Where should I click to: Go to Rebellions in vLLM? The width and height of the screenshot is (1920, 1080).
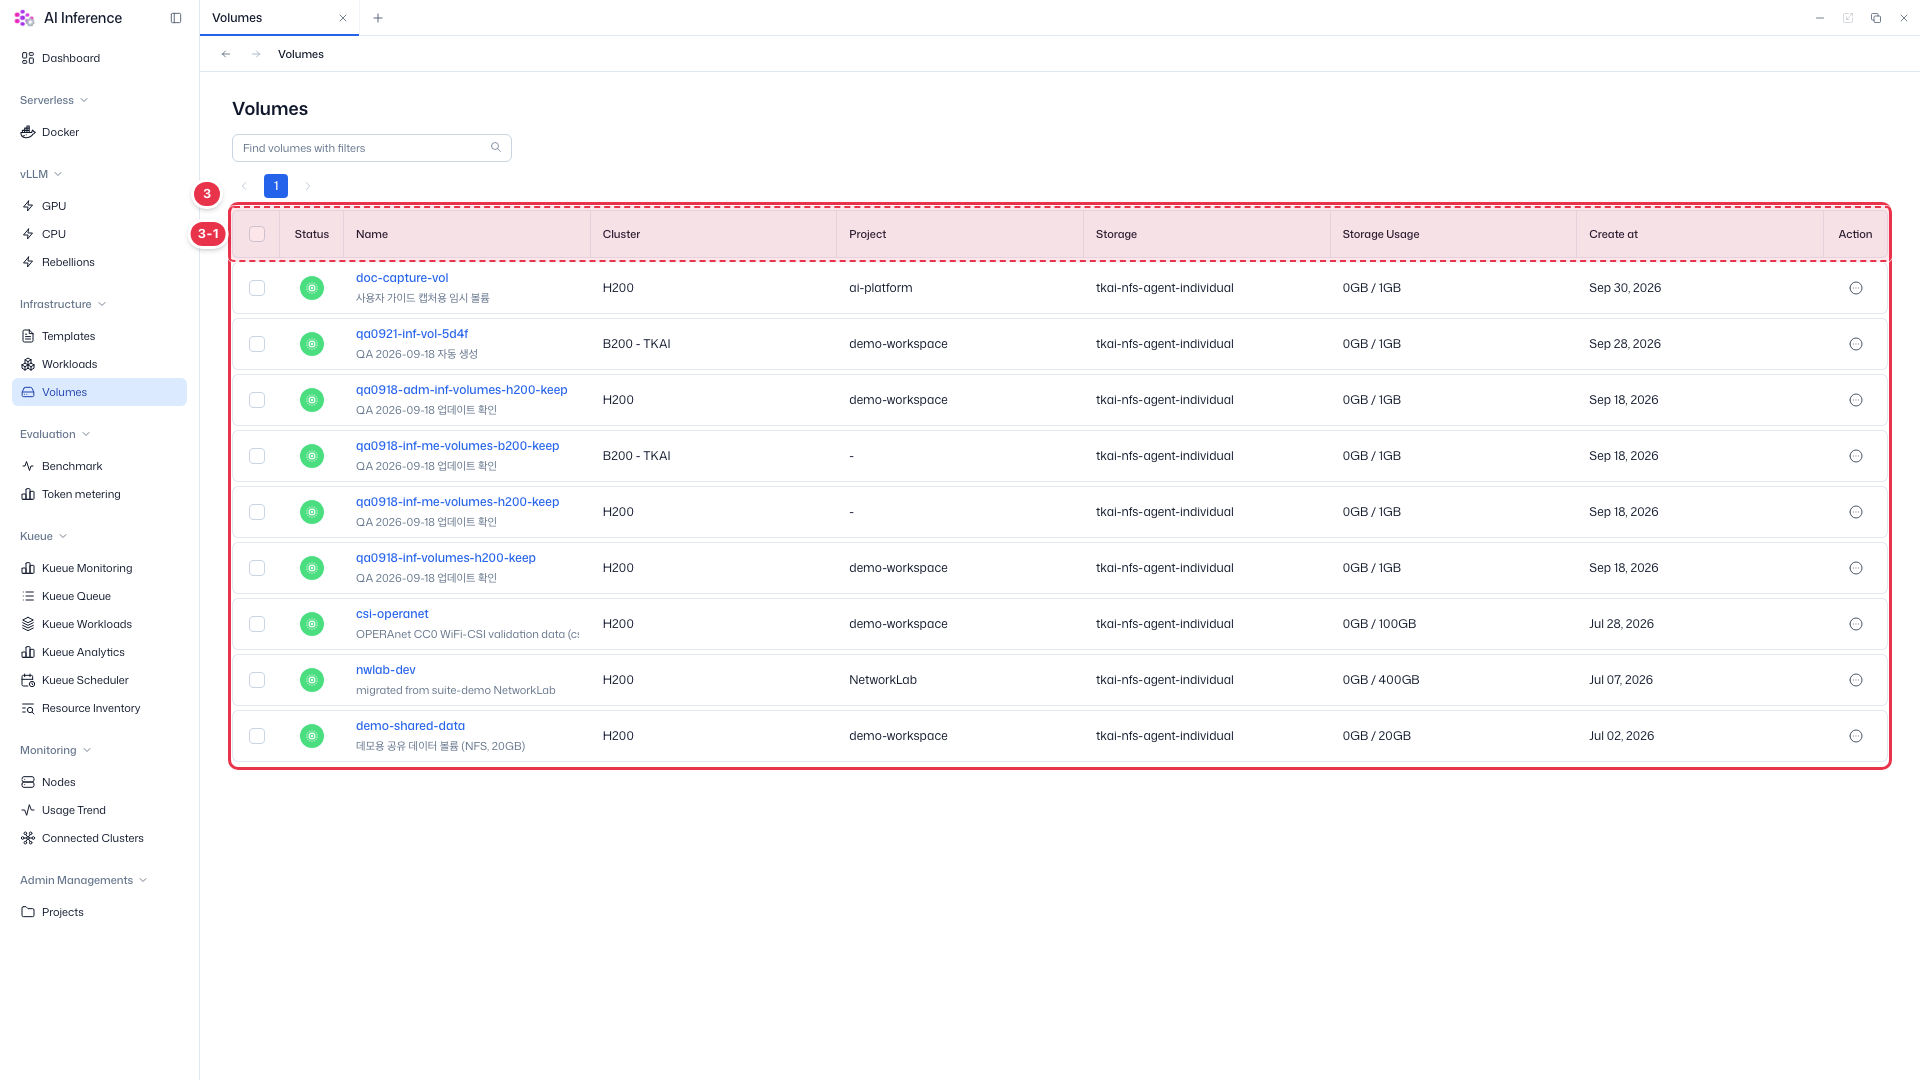(68, 262)
